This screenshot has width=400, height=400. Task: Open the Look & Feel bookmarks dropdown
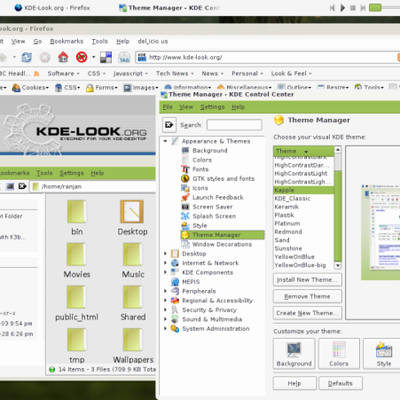tap(291, 73)
